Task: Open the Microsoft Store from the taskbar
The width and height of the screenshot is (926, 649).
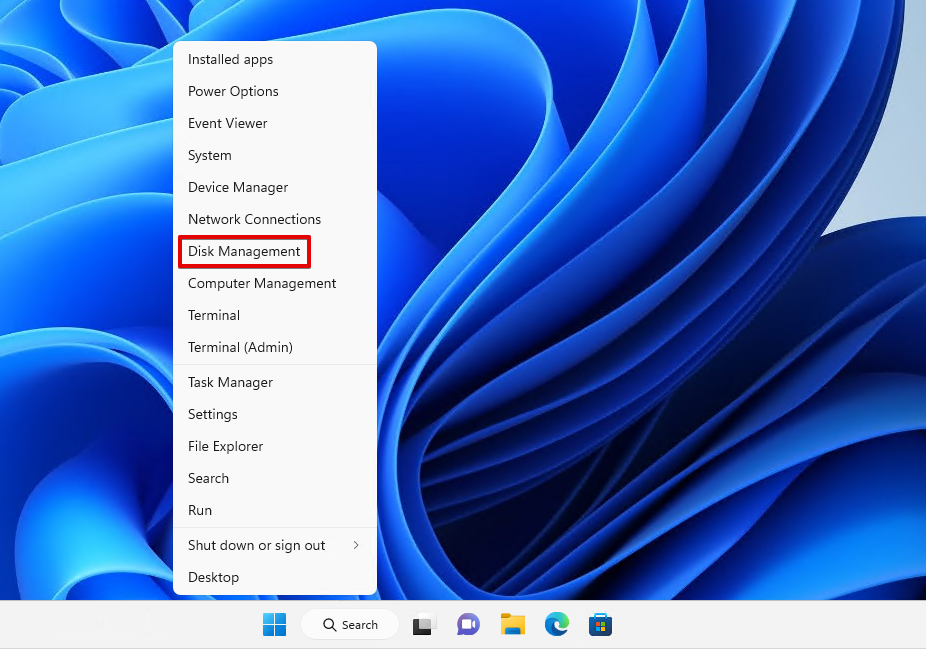Action: (x=599, y=624)
